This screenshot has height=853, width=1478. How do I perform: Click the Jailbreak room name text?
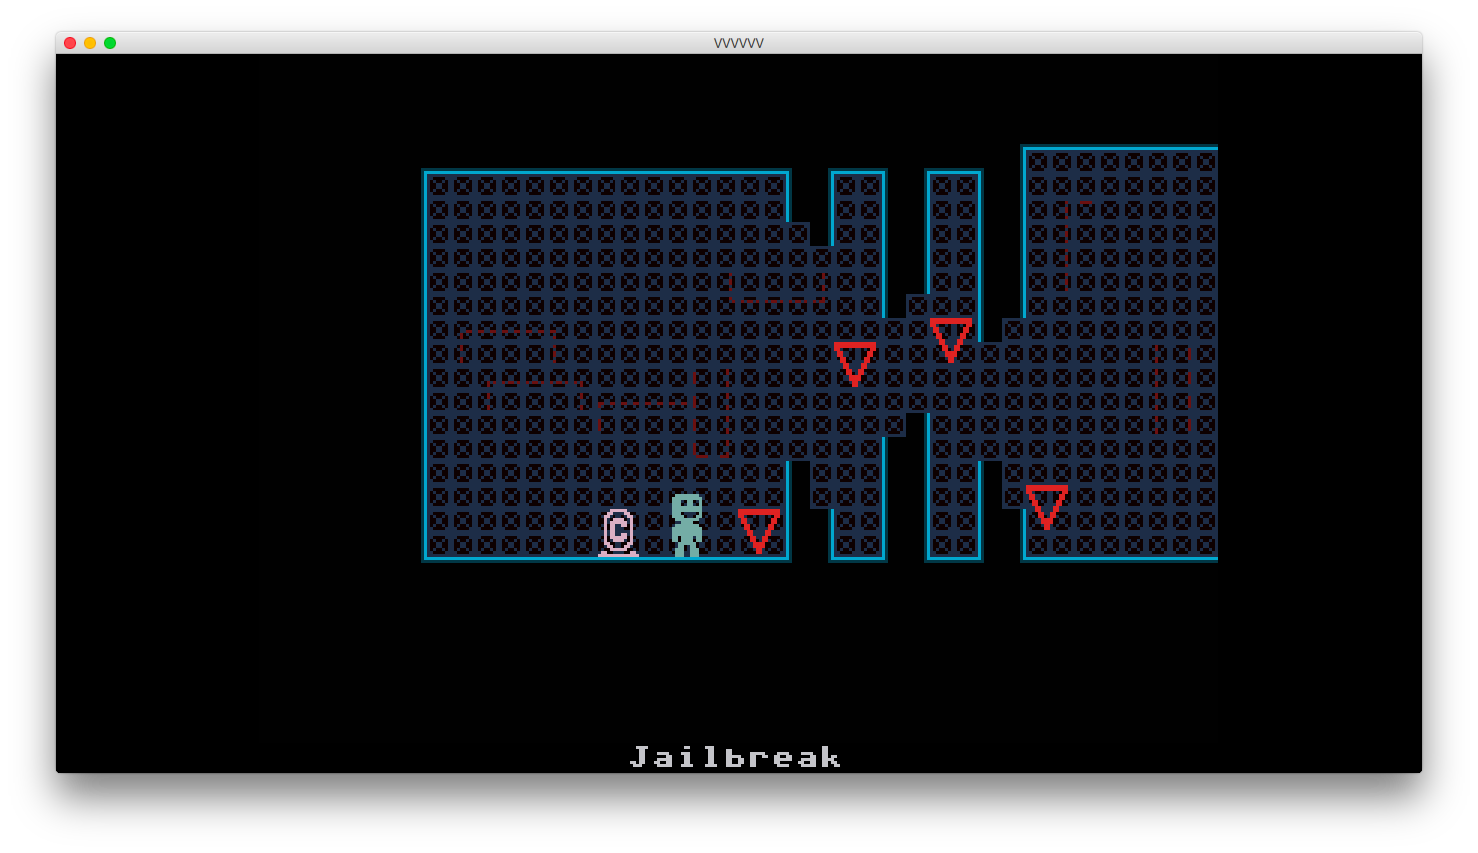coord(736,758)
